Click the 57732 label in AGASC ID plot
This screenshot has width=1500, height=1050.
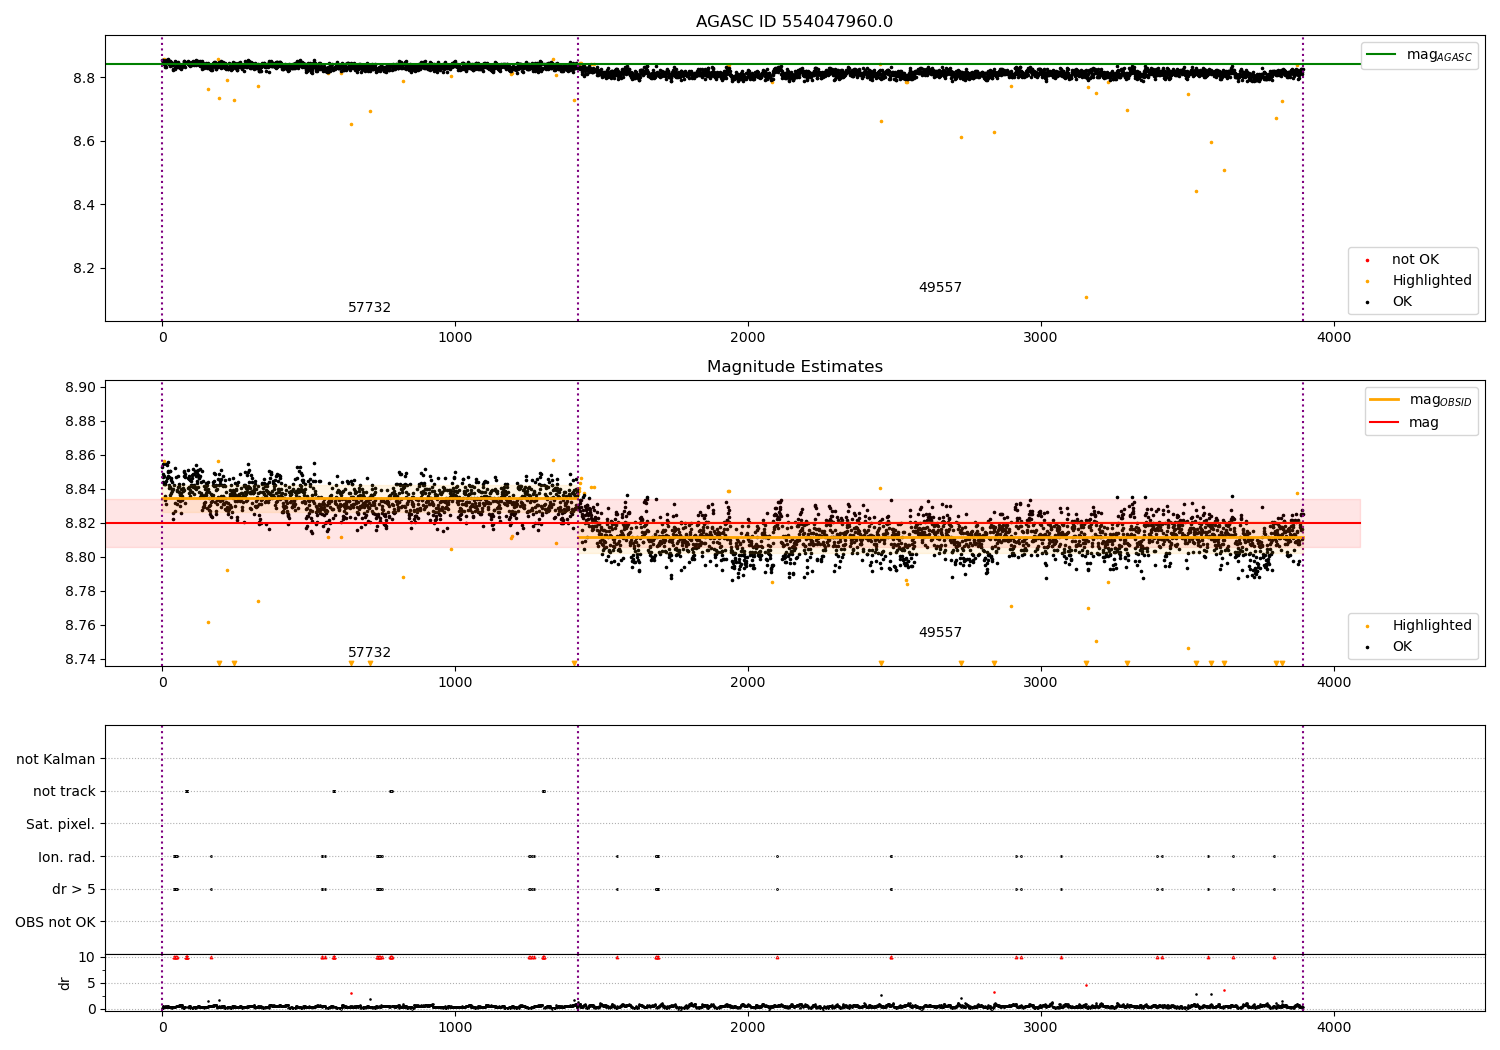pos(369,307)
